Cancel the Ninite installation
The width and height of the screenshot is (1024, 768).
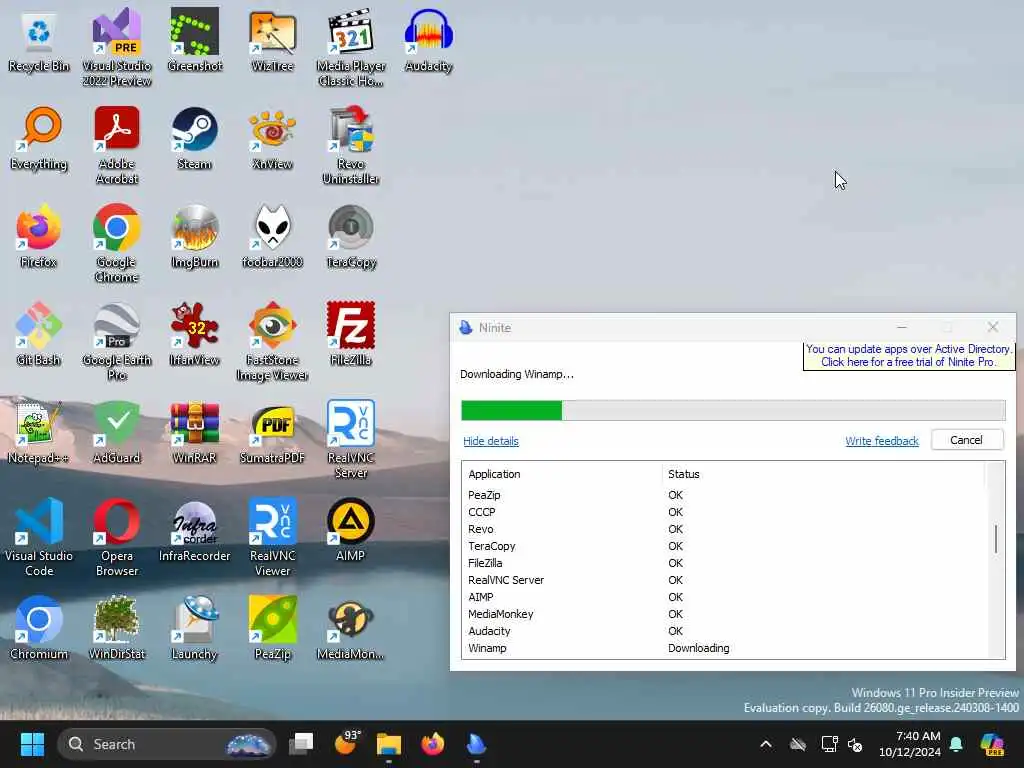point(967,440)
